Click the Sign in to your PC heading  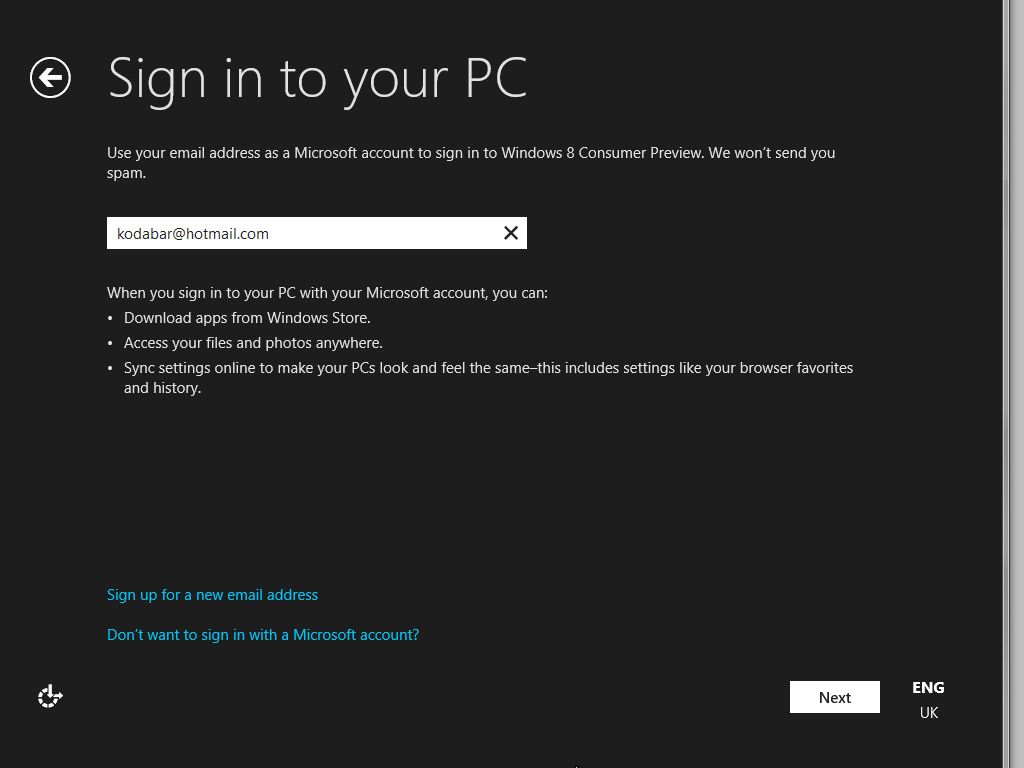pos(318,79)
